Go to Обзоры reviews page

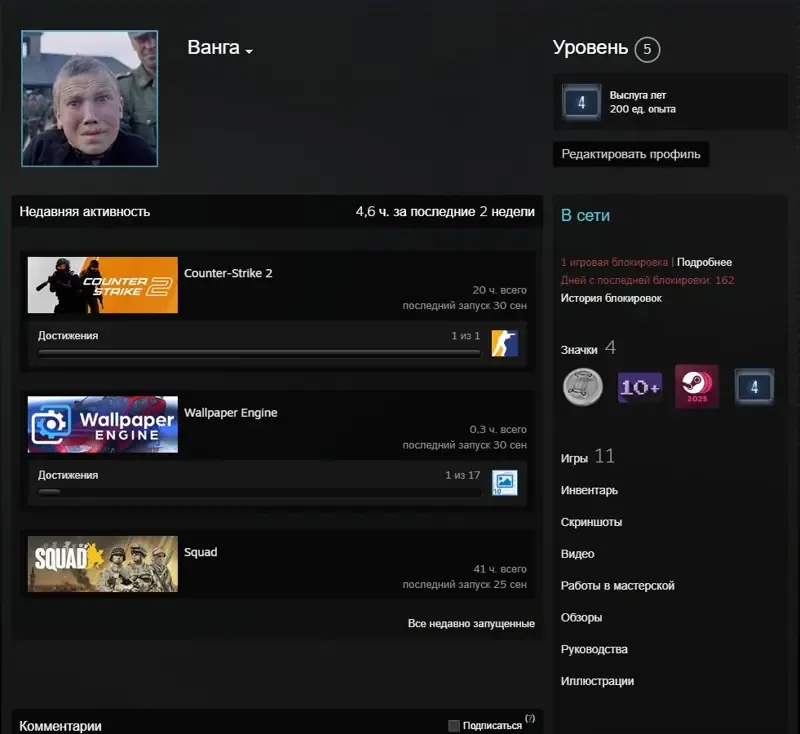(x=581, y=617)
